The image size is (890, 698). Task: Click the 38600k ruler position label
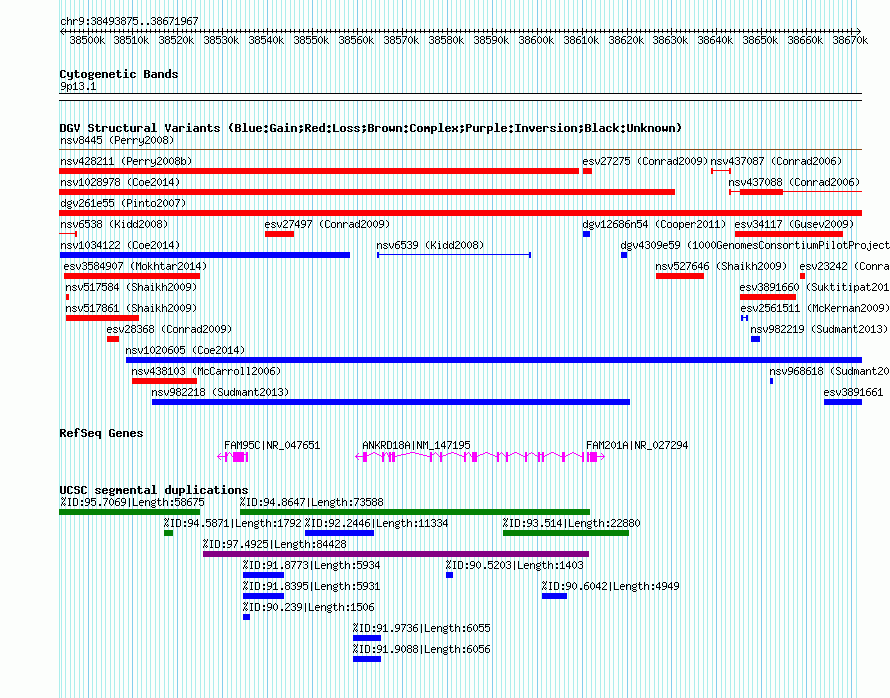[536, 40]
